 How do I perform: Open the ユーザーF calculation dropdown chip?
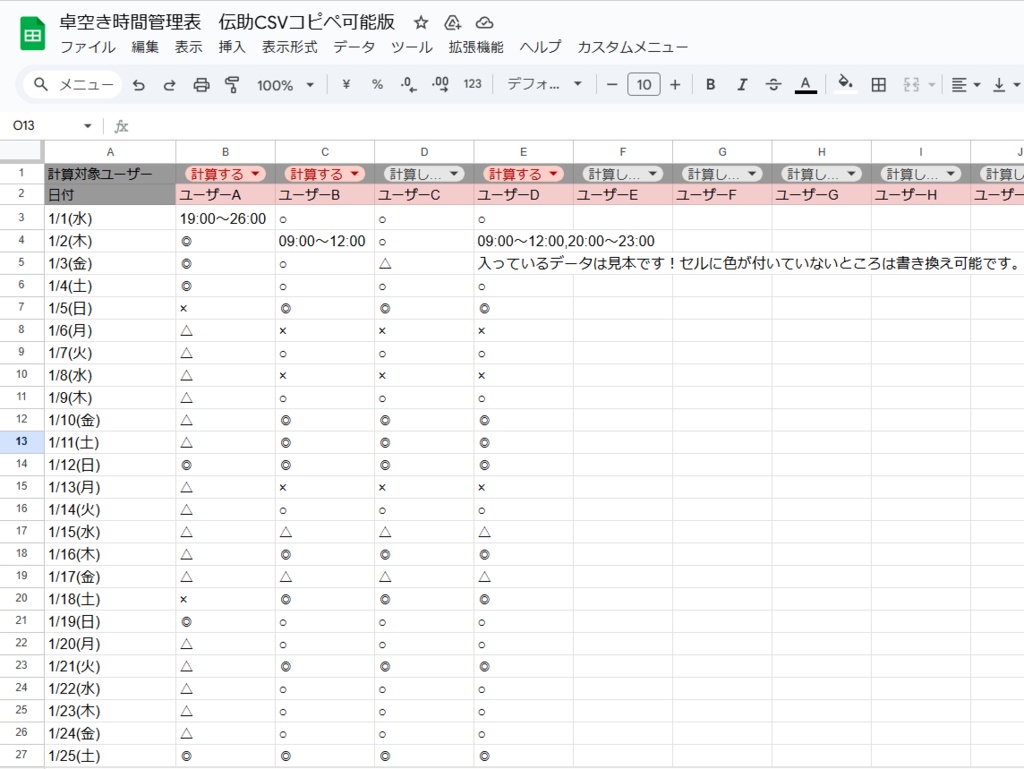pyautogui.click(x=721, y=174)
